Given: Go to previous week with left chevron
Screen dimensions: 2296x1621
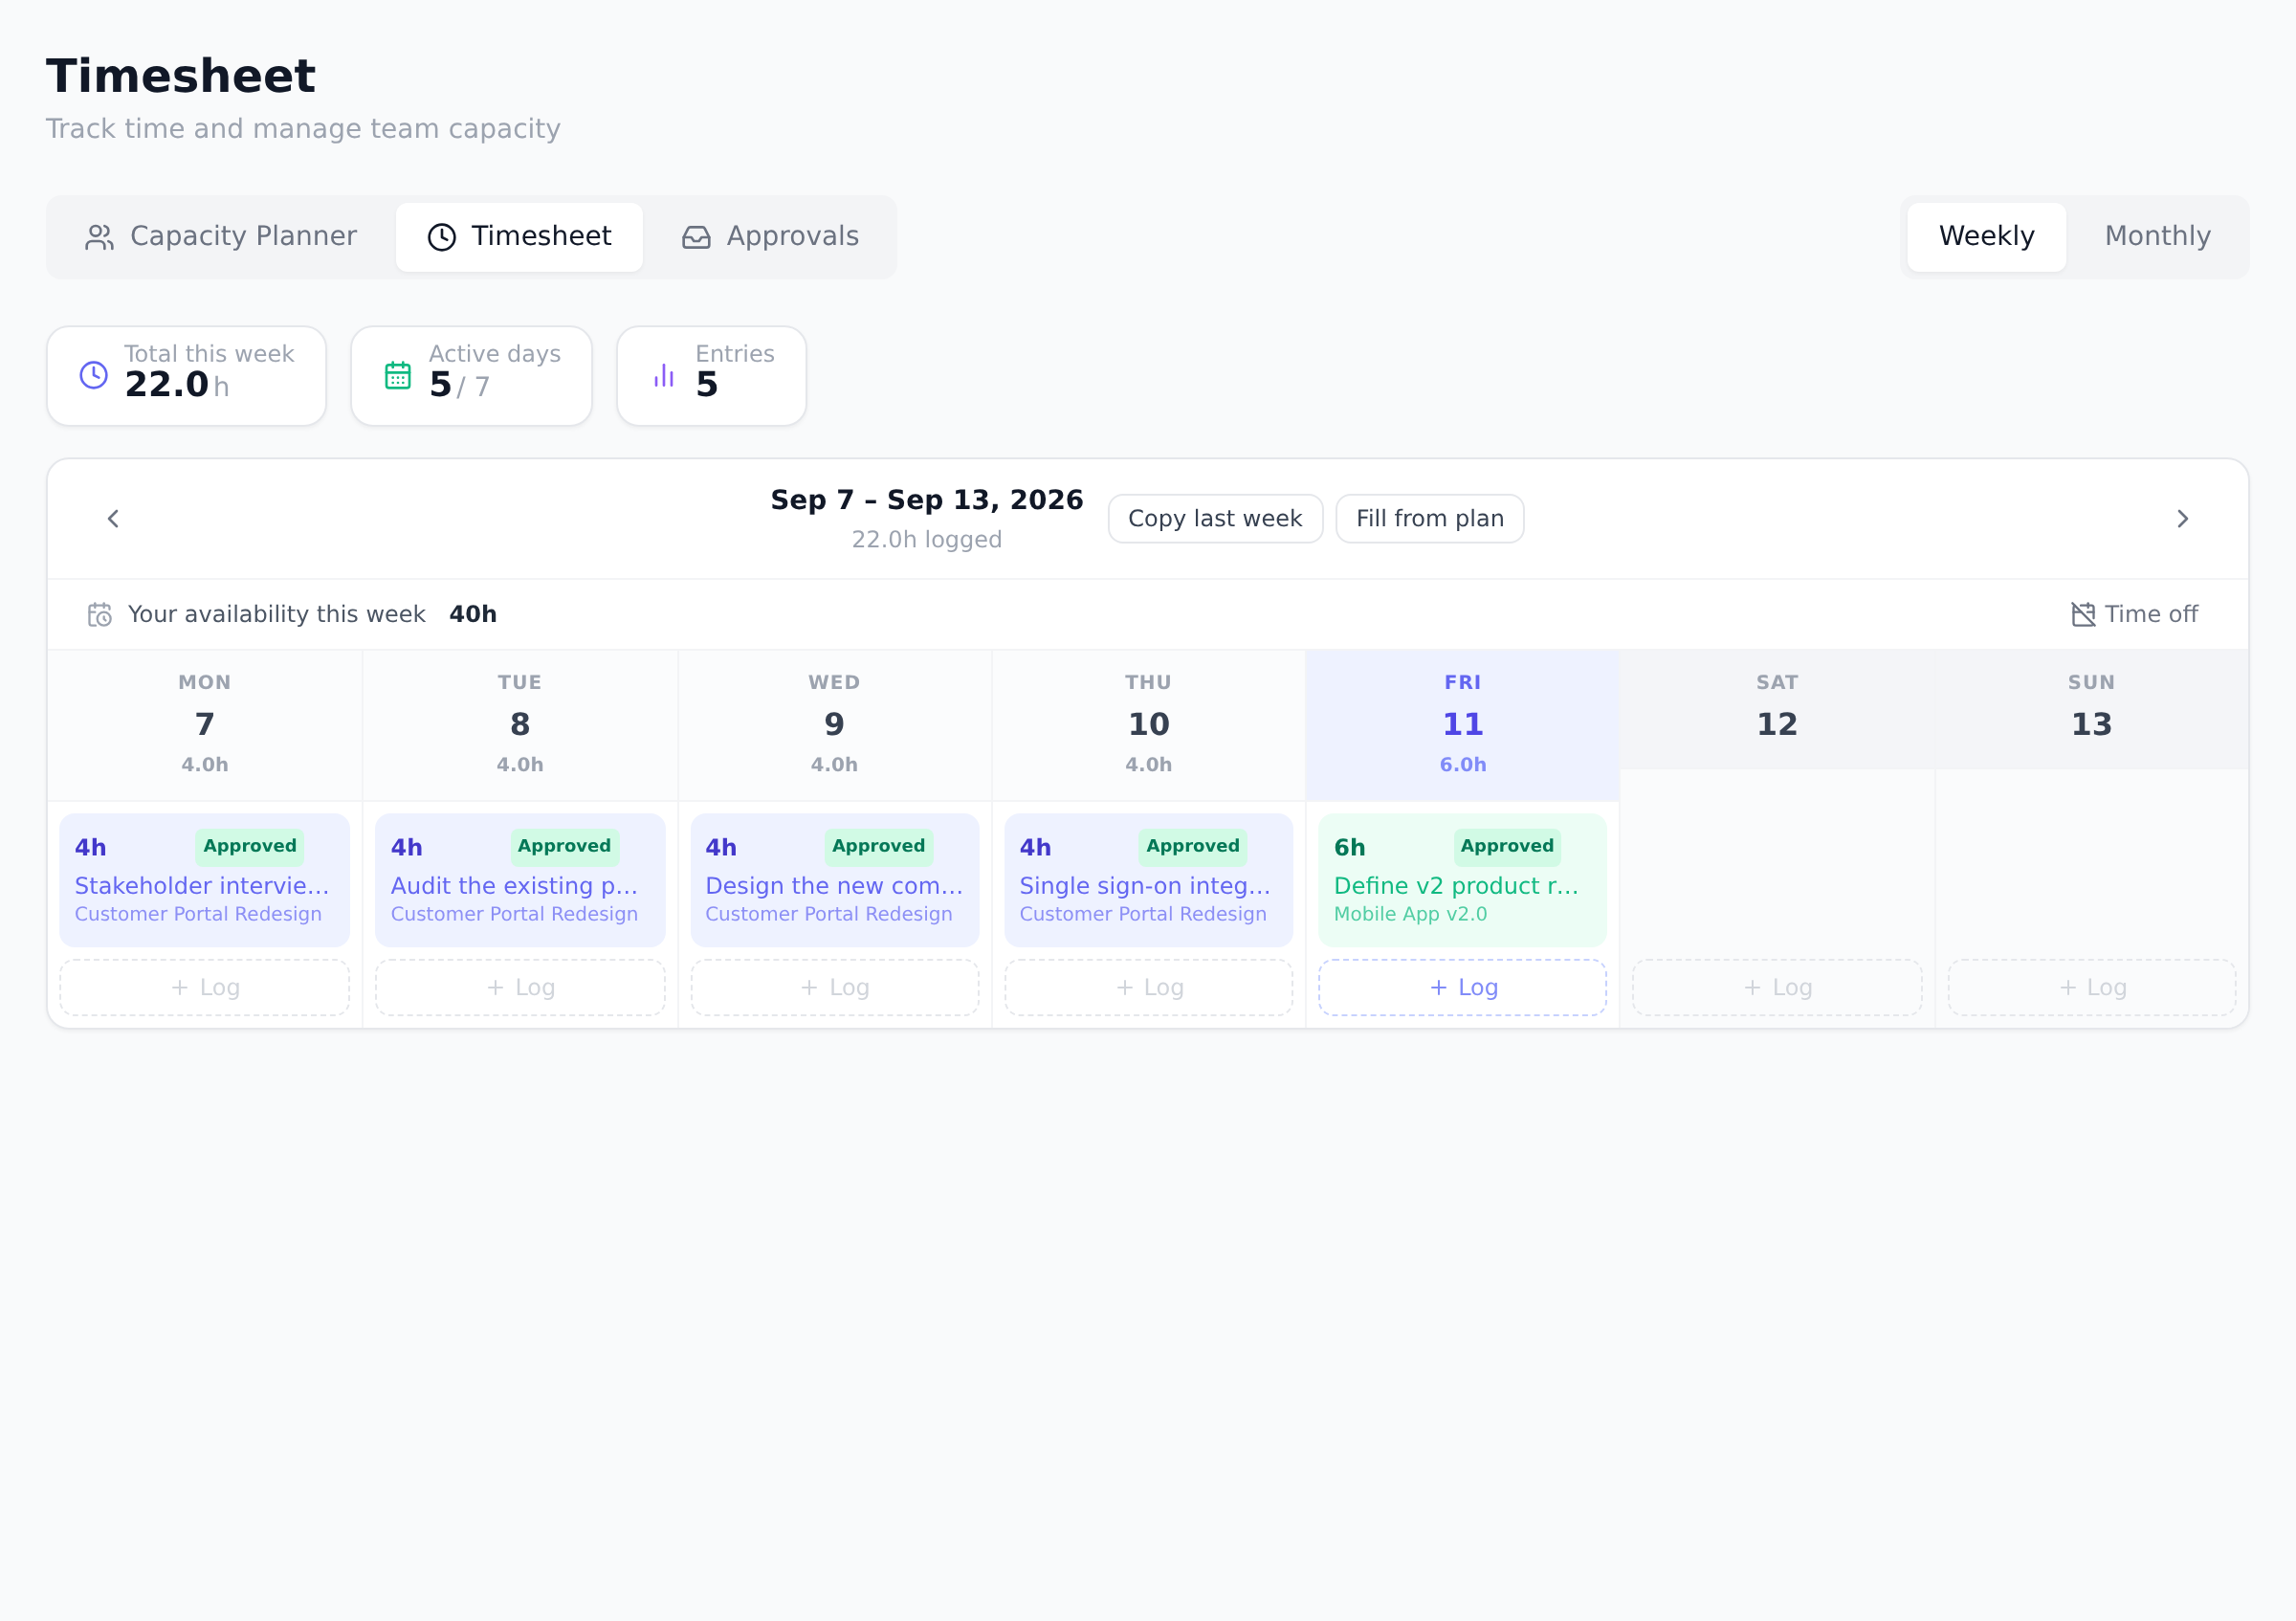Looking at the screenshot, I should point(113,519).
